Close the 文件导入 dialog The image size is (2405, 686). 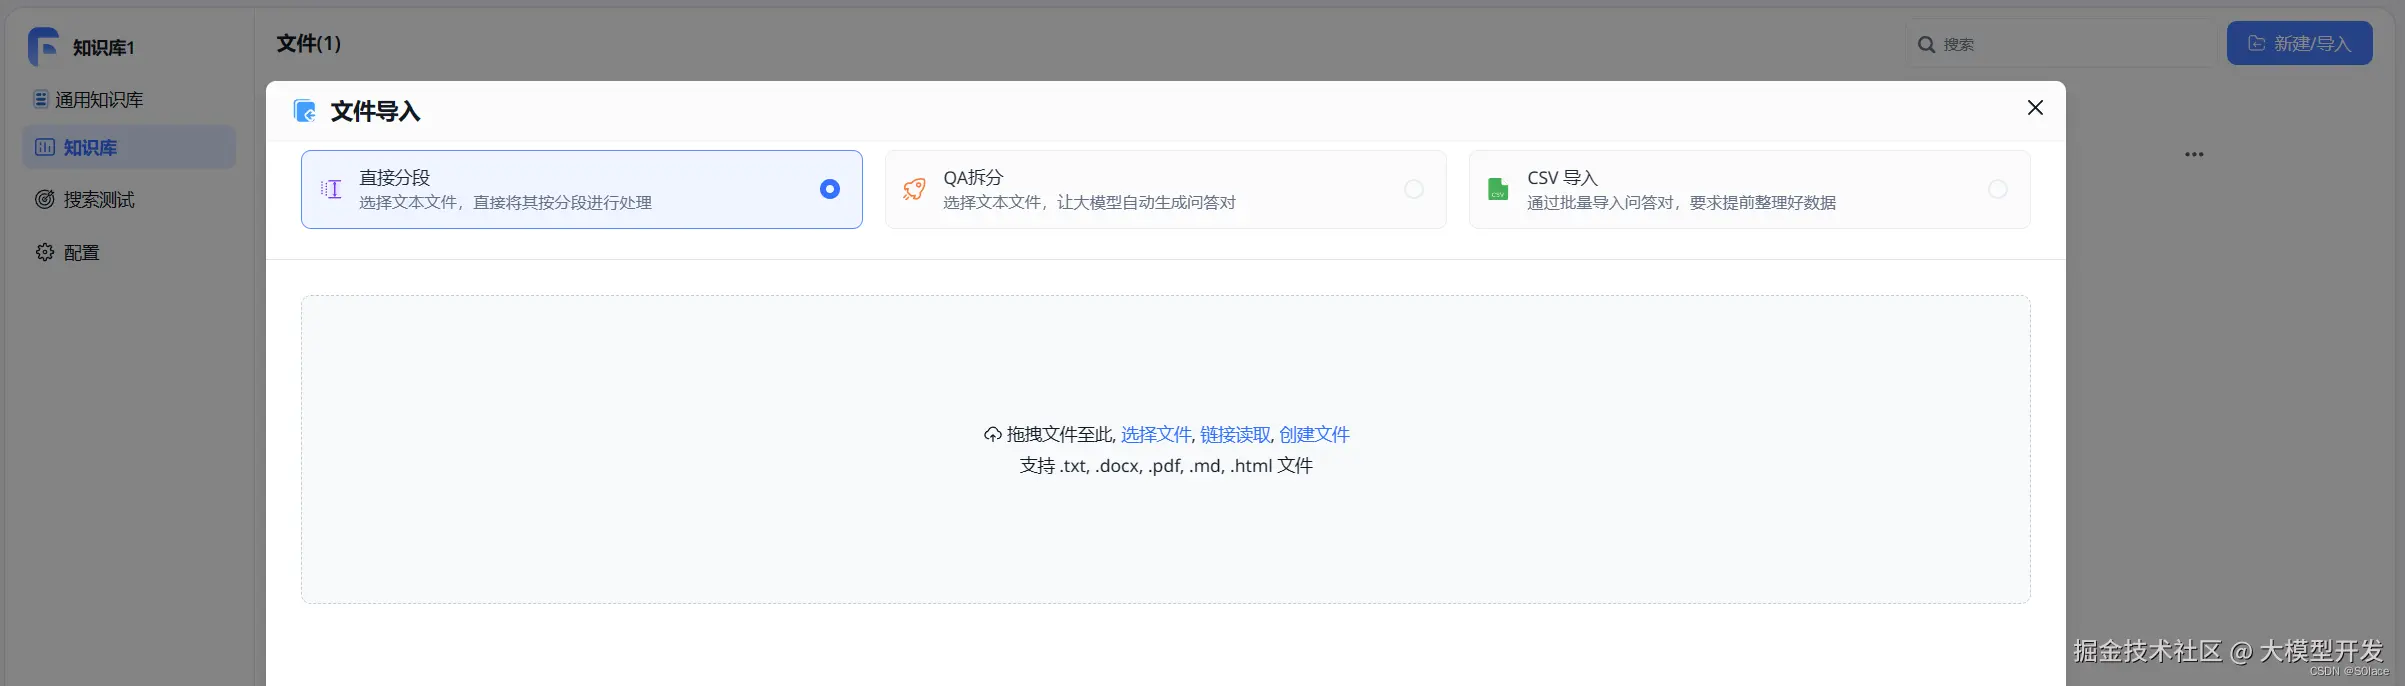click(x=2035, y=107)
